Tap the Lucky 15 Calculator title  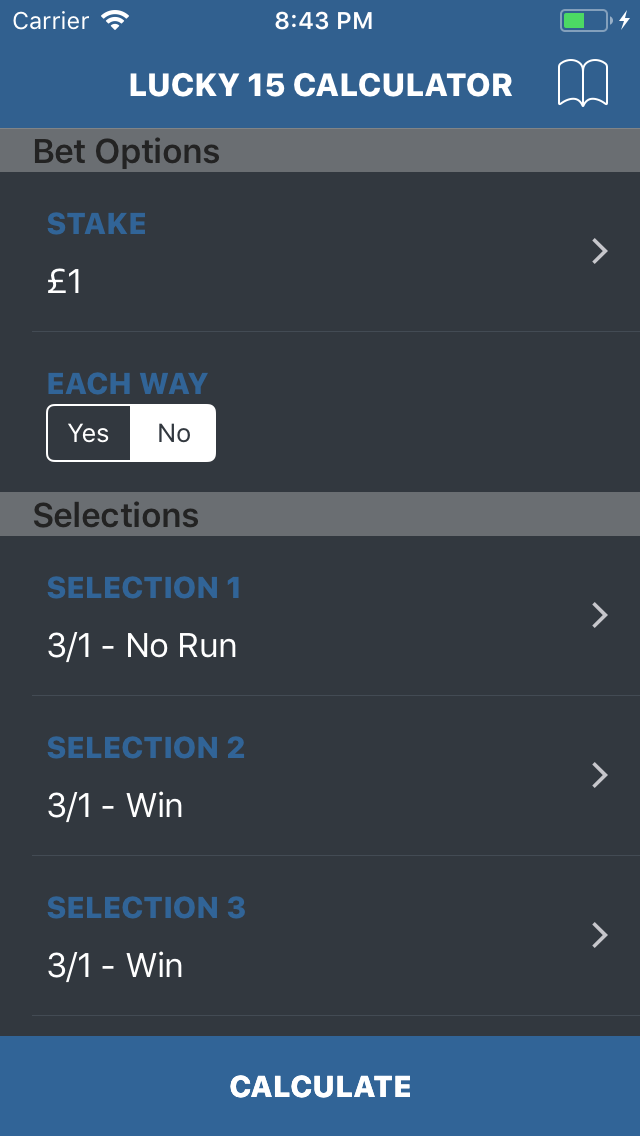pos(320,85)
